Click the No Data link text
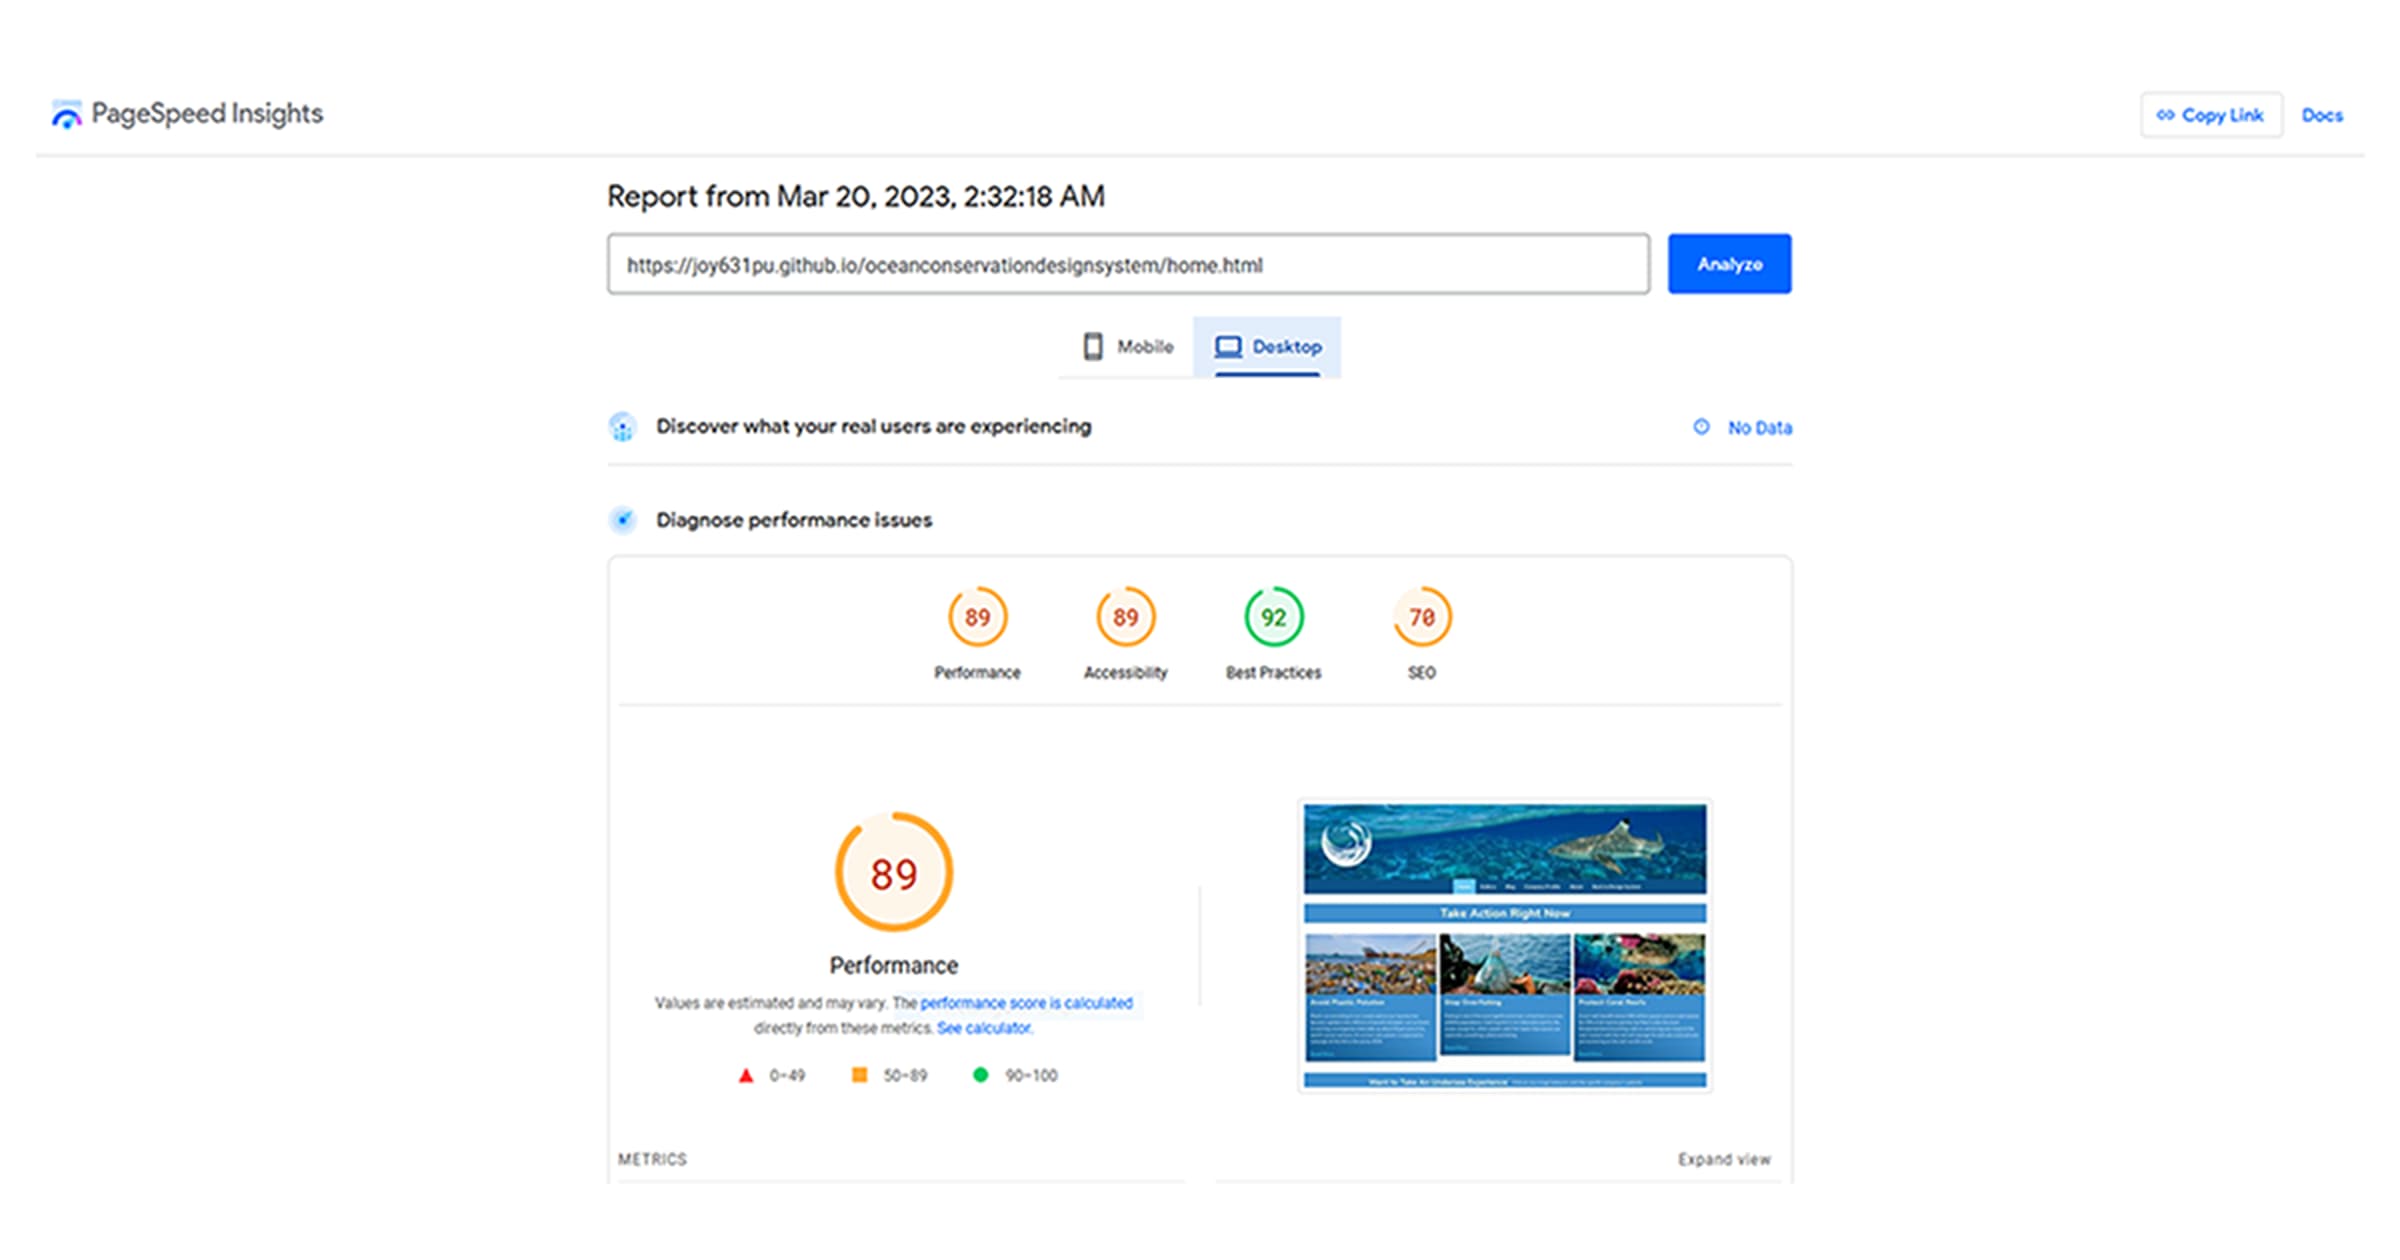This screenshot has height=1260, width=2400. 1759,428
